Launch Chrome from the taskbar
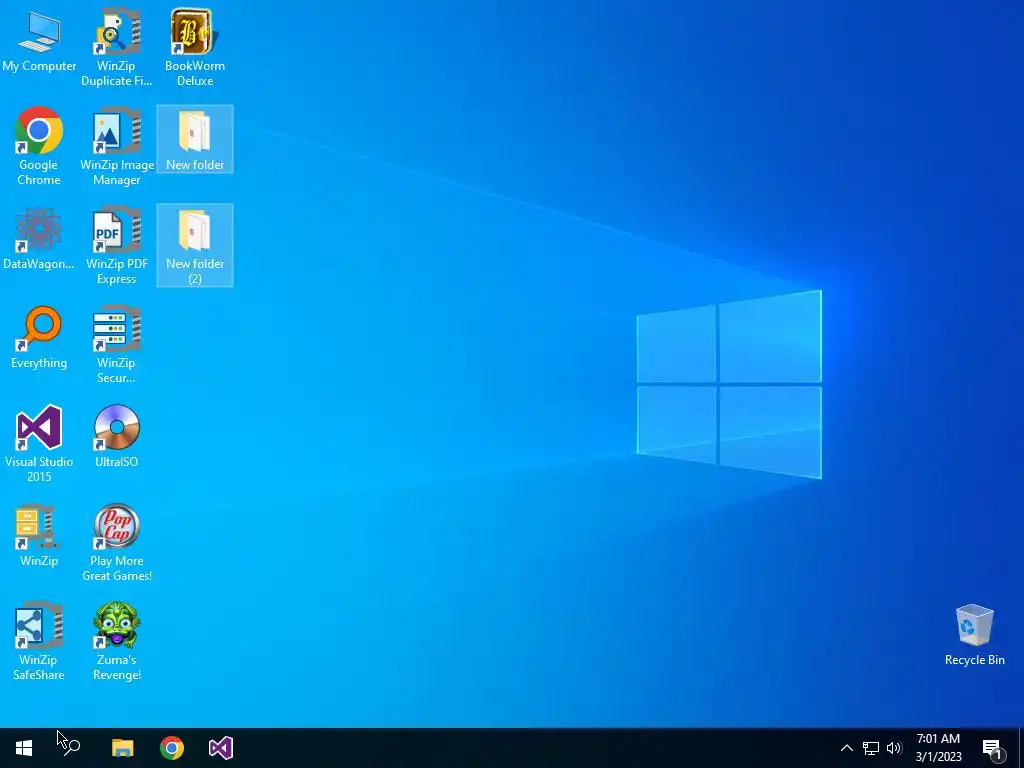This screenshot has height=768, width=1024. pos(172,748)
